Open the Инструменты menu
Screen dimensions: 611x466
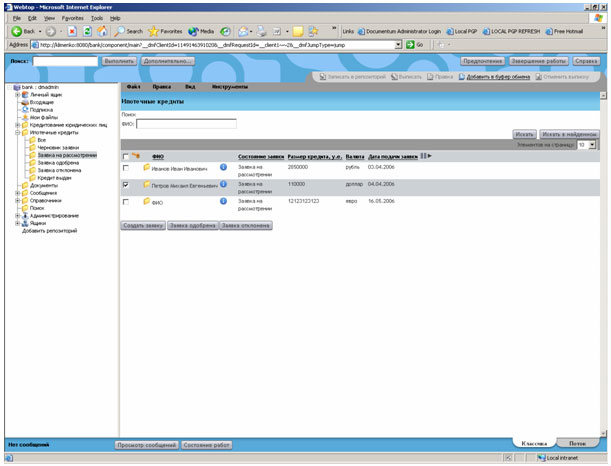point(231,88)
